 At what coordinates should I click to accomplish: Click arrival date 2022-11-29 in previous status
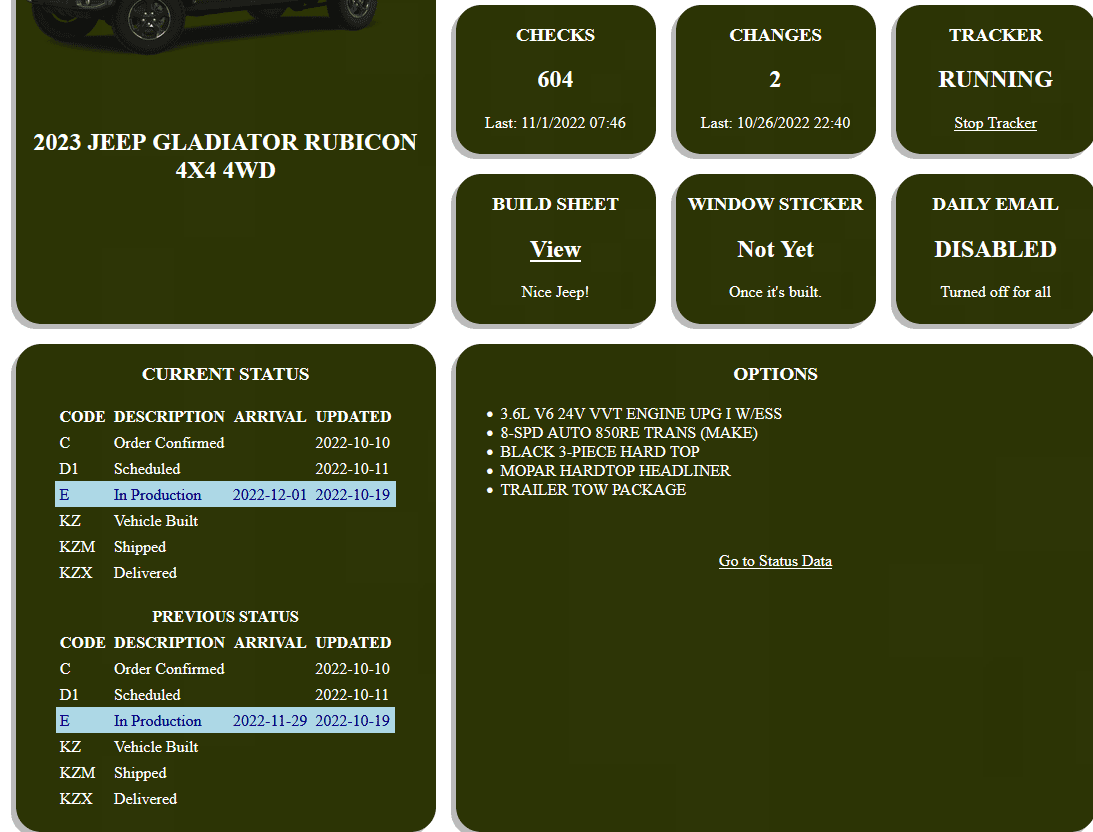(x=269, y=721)
